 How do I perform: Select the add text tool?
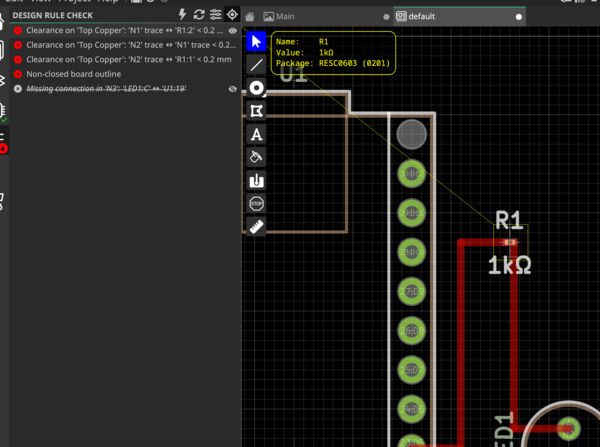tap(256, 134)
